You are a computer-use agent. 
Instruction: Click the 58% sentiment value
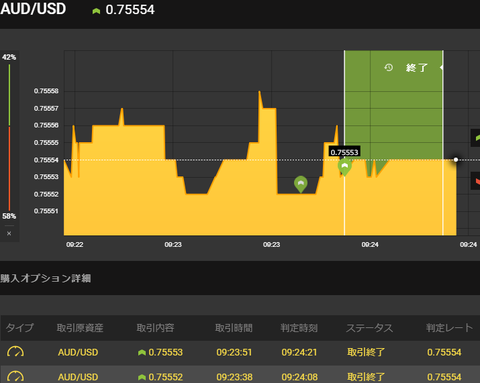pyautogui.click(x=9, y=216)
